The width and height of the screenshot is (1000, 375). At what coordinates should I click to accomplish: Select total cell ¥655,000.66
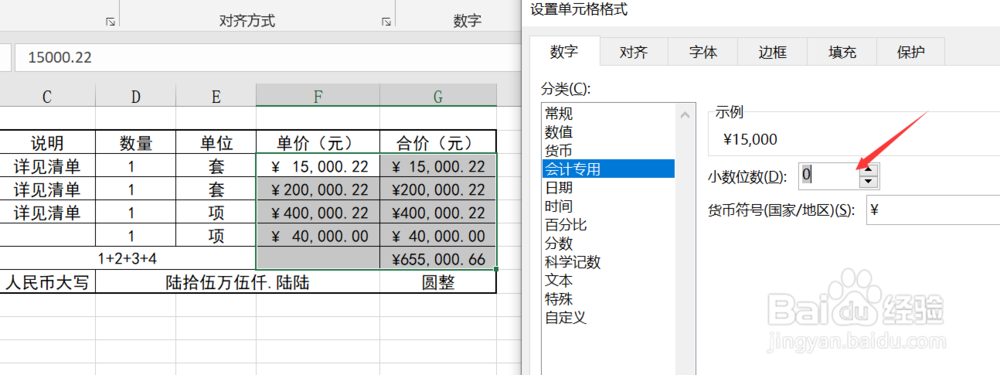438,259
